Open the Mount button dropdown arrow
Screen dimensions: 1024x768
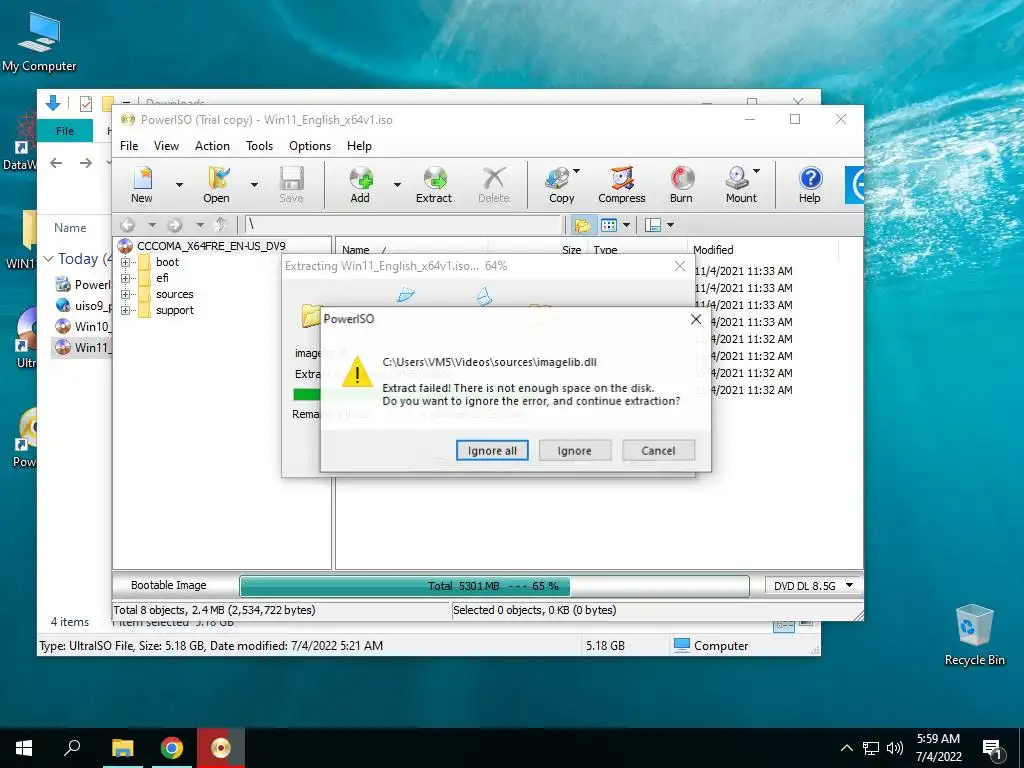click(756, 171)
